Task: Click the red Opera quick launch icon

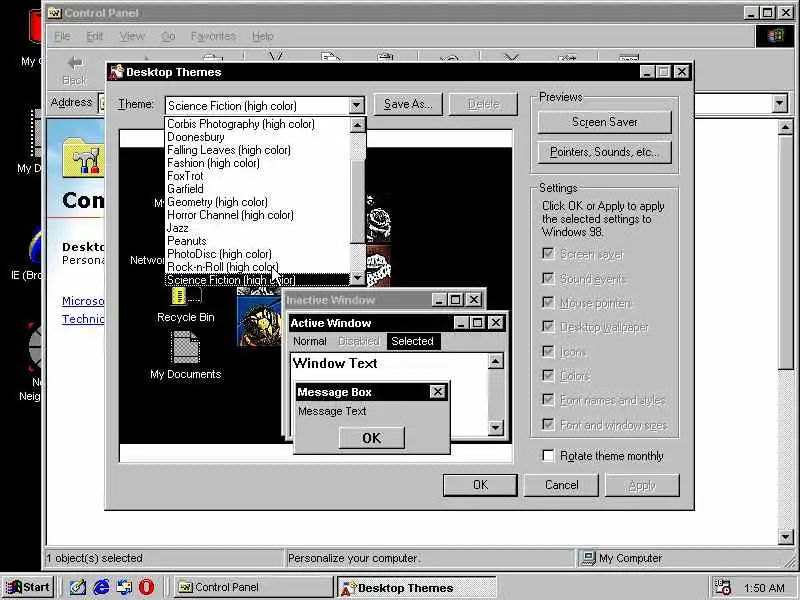Action: [x=146, y=587]
